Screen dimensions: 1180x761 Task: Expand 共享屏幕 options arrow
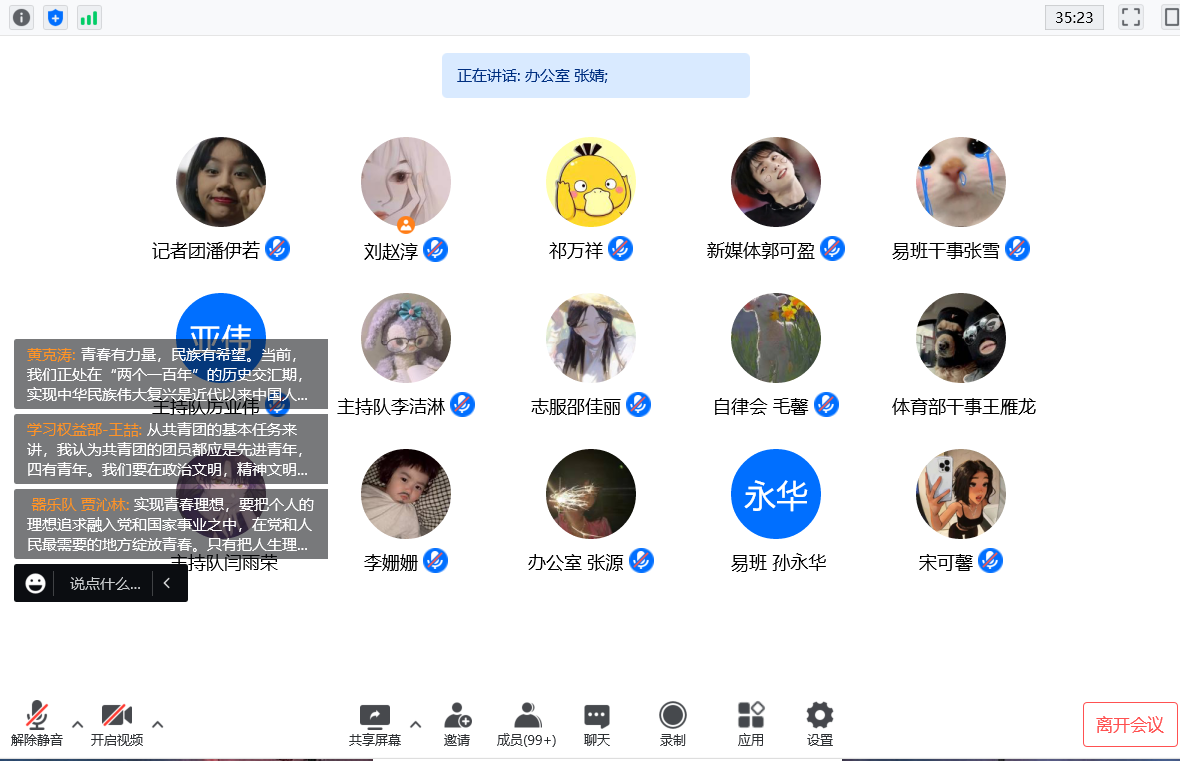[416, 724]
